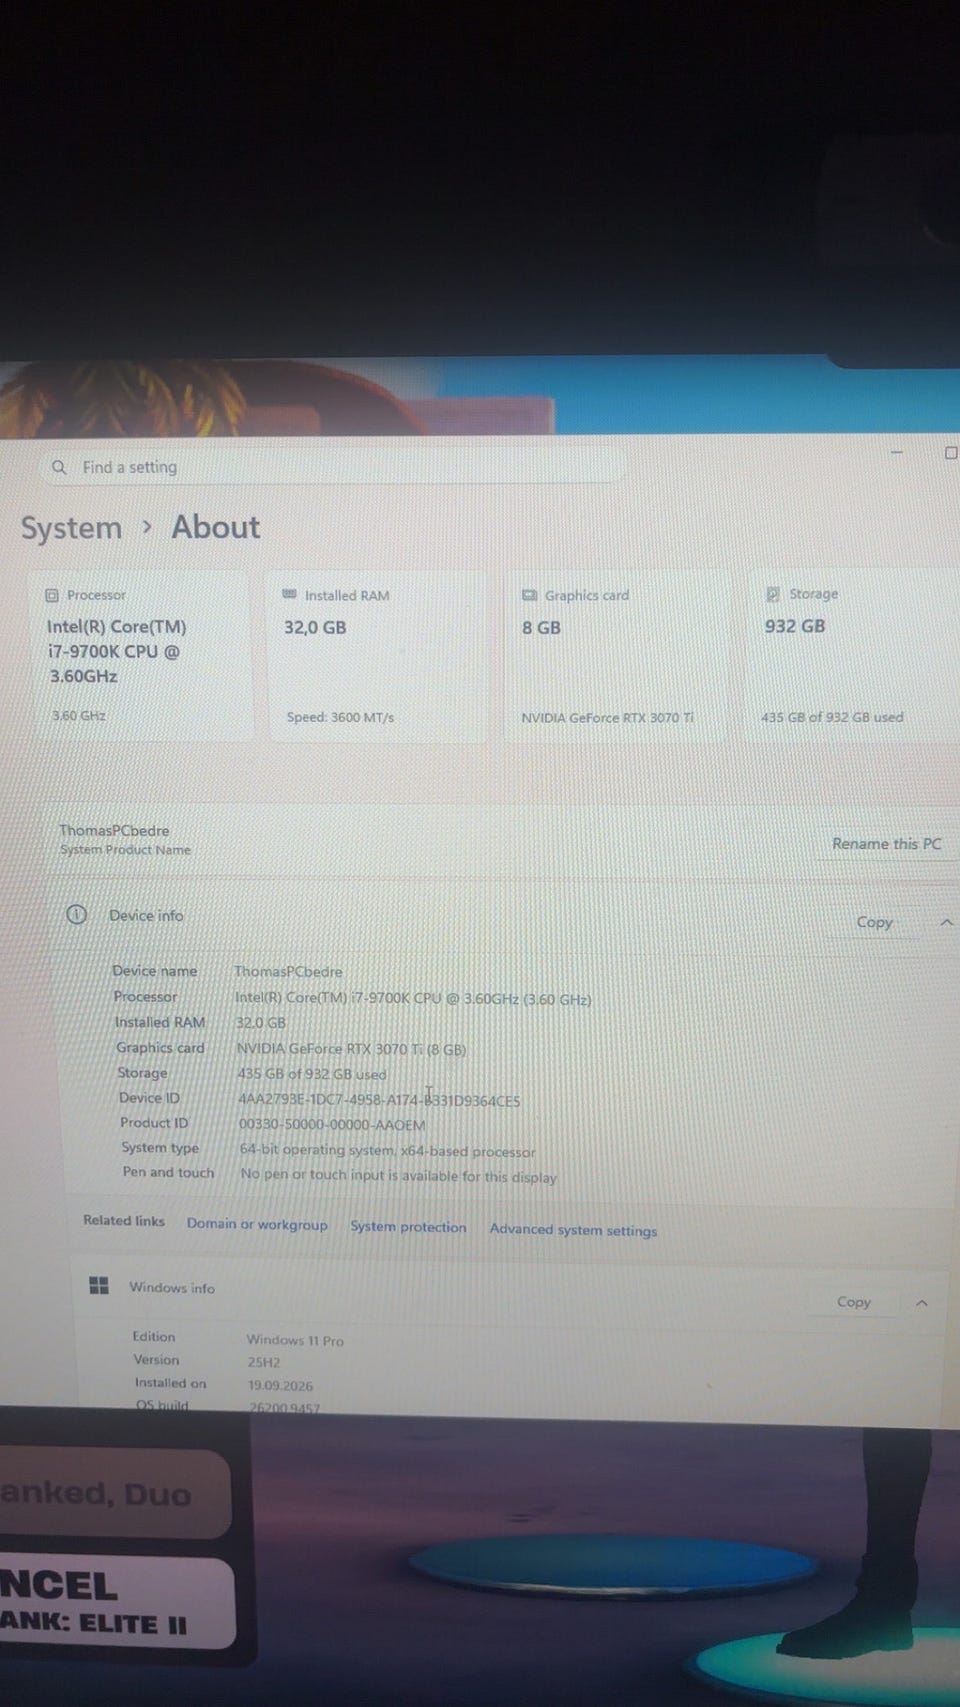Click the Pen and touch value text

(398, 1176)
